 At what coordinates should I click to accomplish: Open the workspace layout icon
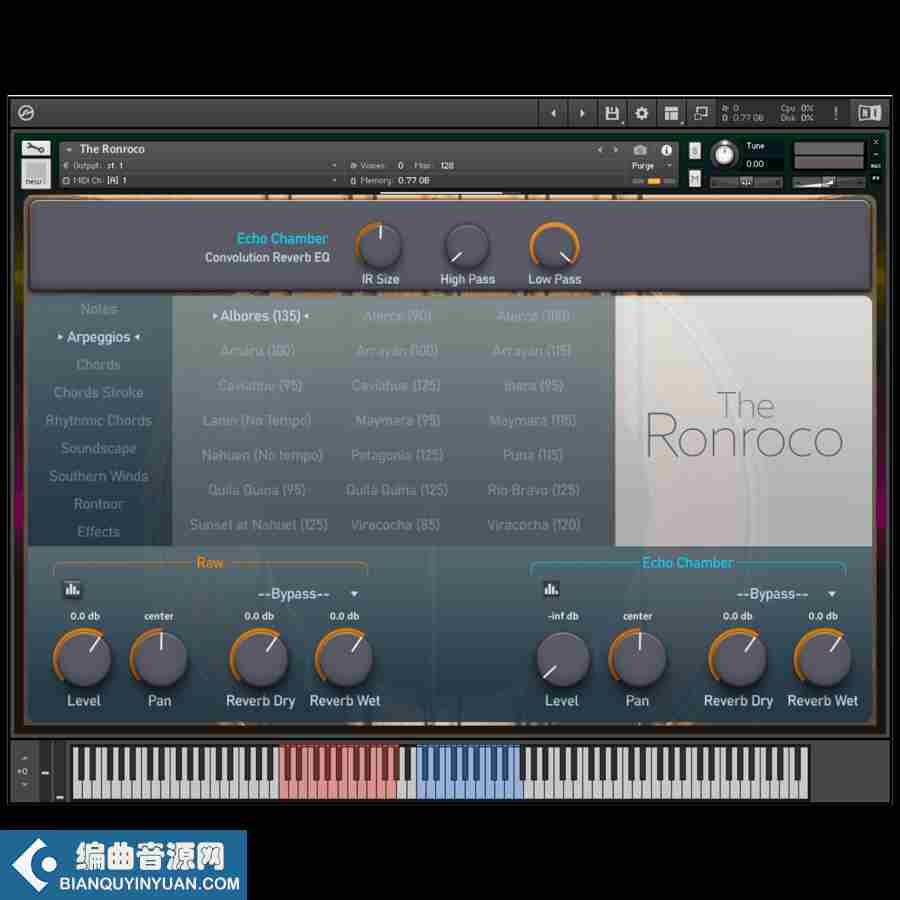pyautogui.click(x=671, y=113)
